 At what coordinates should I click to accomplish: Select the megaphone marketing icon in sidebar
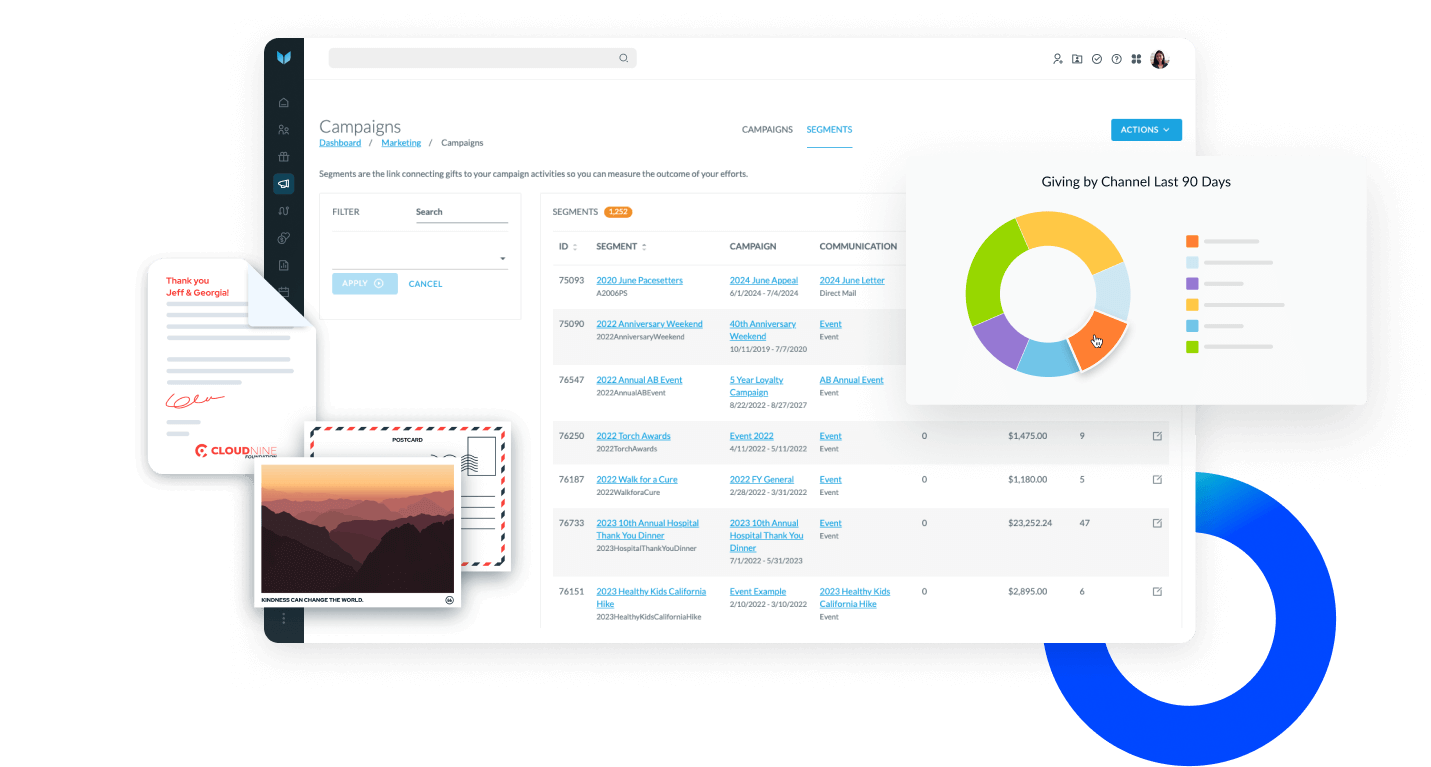point(284,184)
